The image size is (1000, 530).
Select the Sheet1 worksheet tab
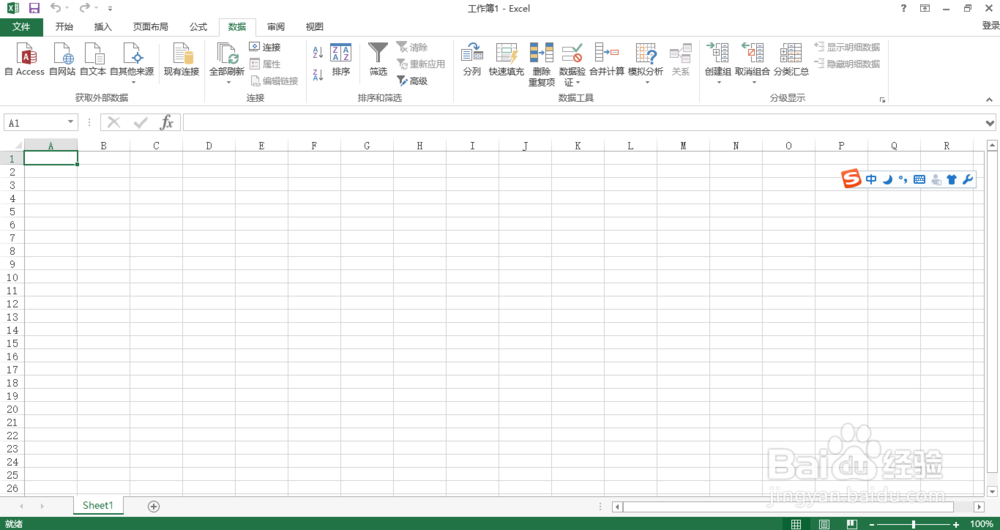[98, 505]
